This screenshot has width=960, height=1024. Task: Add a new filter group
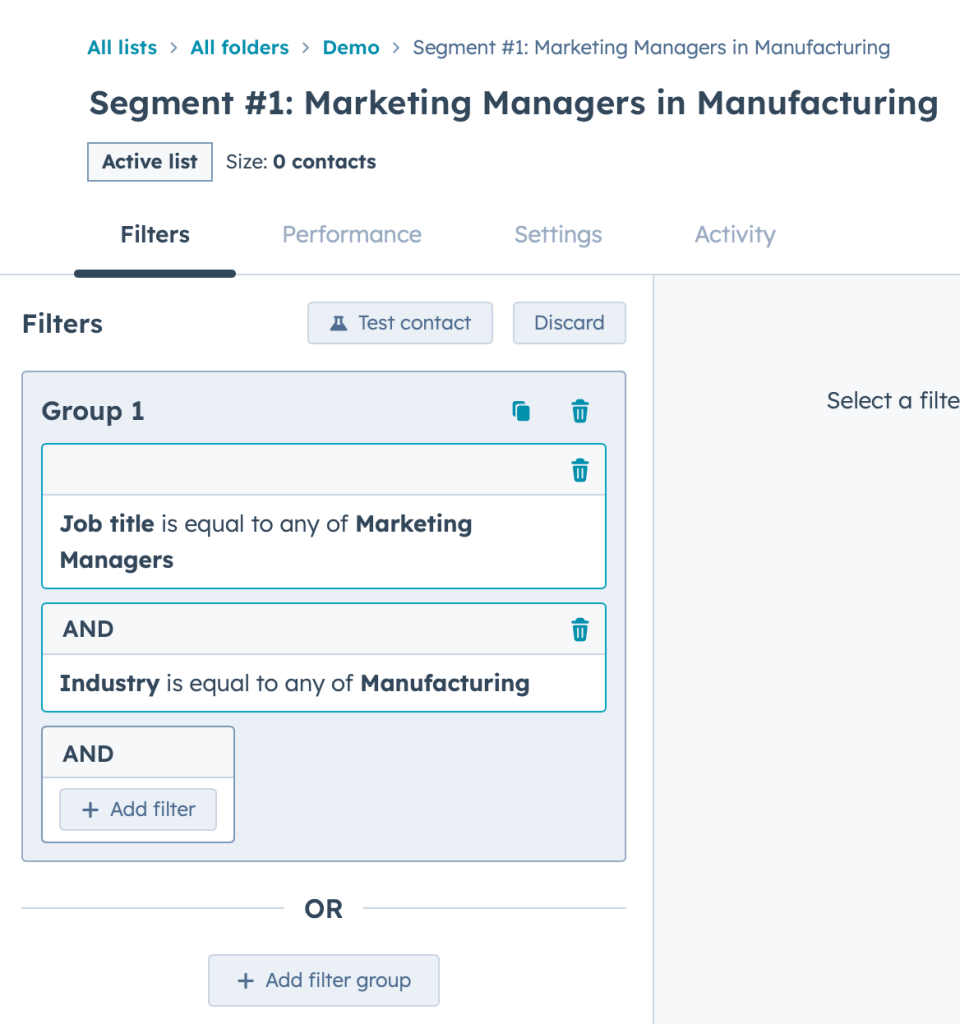324,980
